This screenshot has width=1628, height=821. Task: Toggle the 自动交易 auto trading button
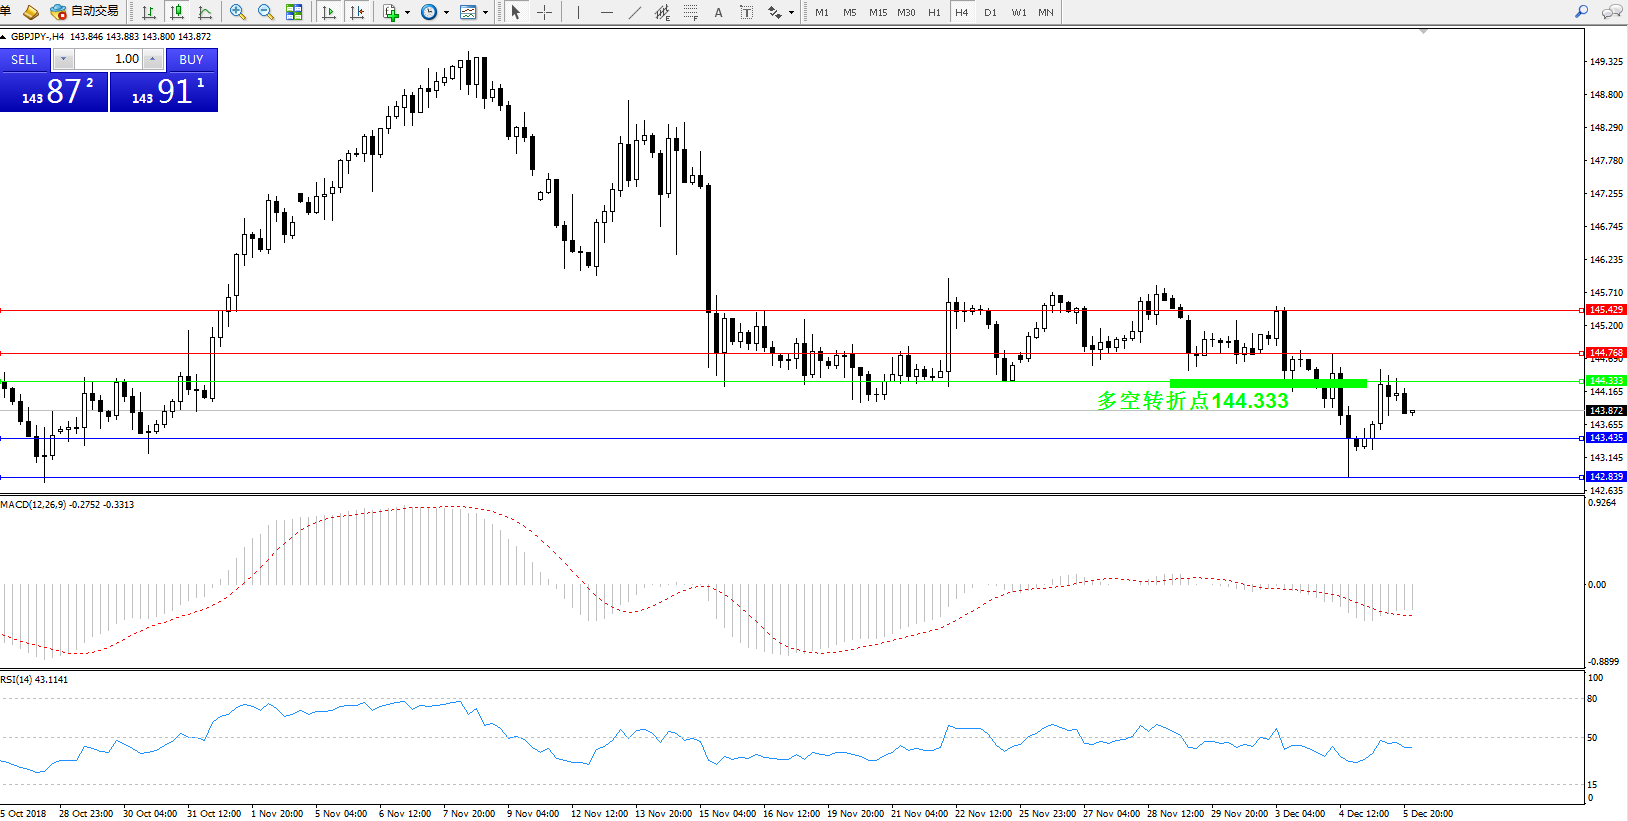(x=85, y=12)
